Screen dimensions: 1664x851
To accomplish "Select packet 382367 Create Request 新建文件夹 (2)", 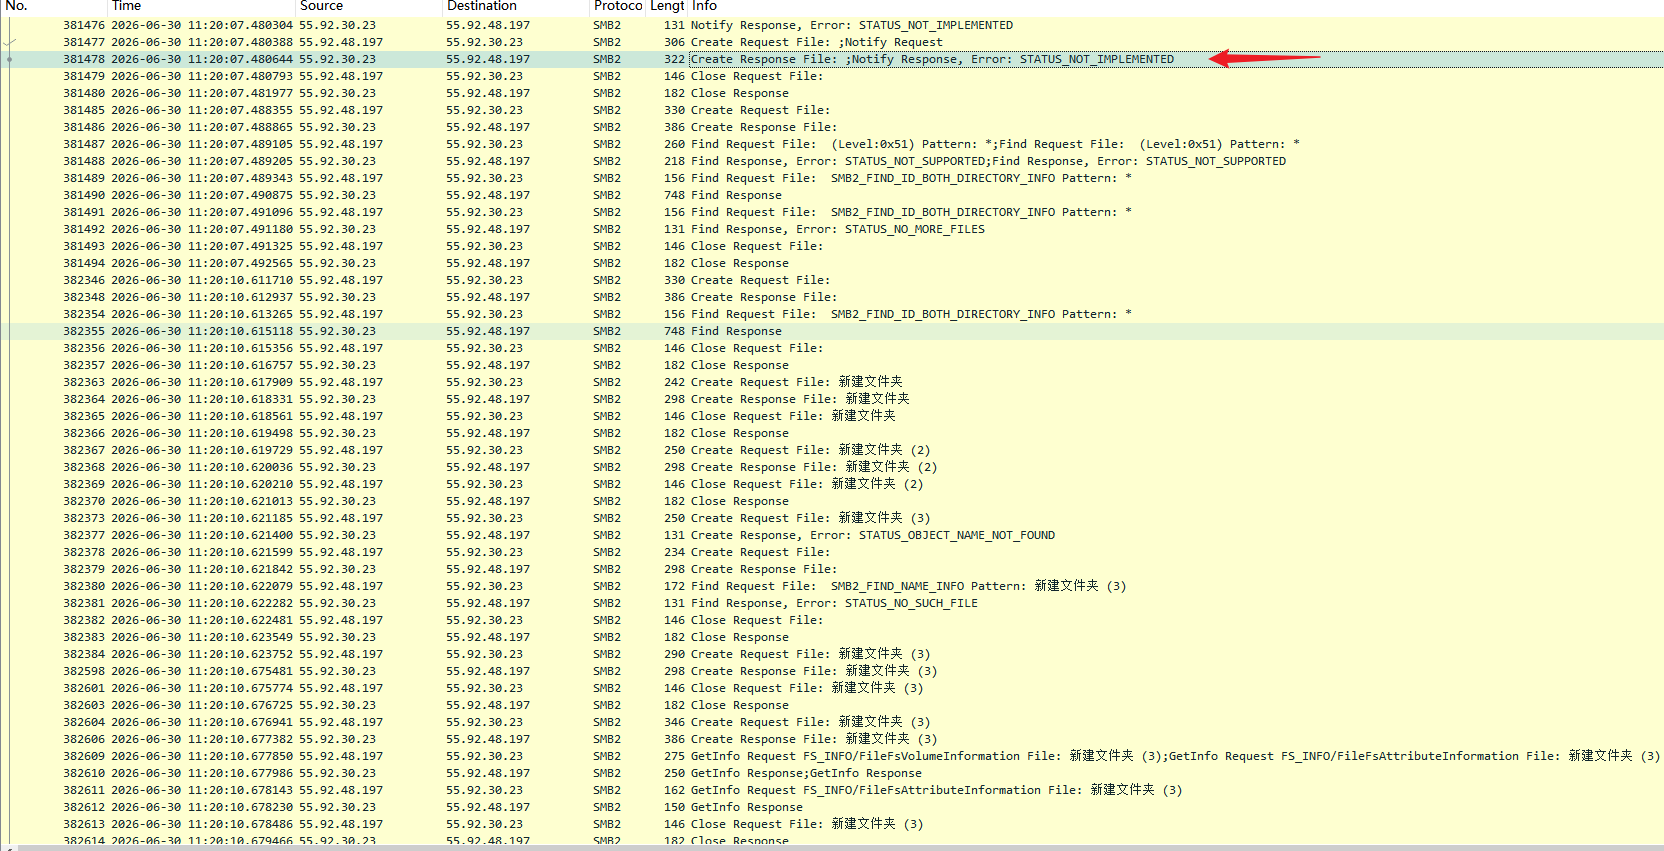I will point(832,450).
